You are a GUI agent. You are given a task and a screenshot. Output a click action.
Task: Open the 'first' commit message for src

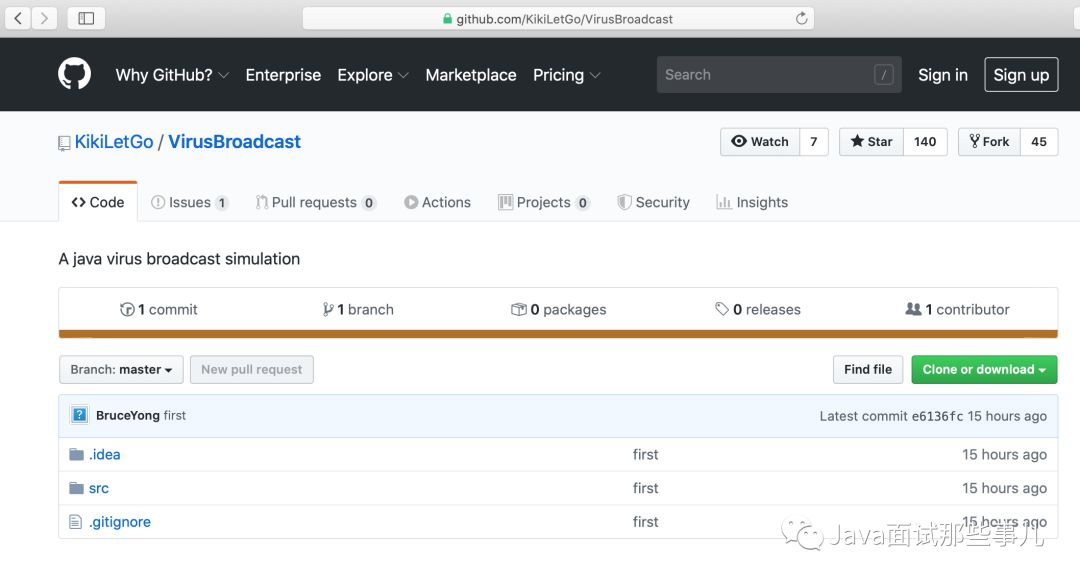click(645, 488)
